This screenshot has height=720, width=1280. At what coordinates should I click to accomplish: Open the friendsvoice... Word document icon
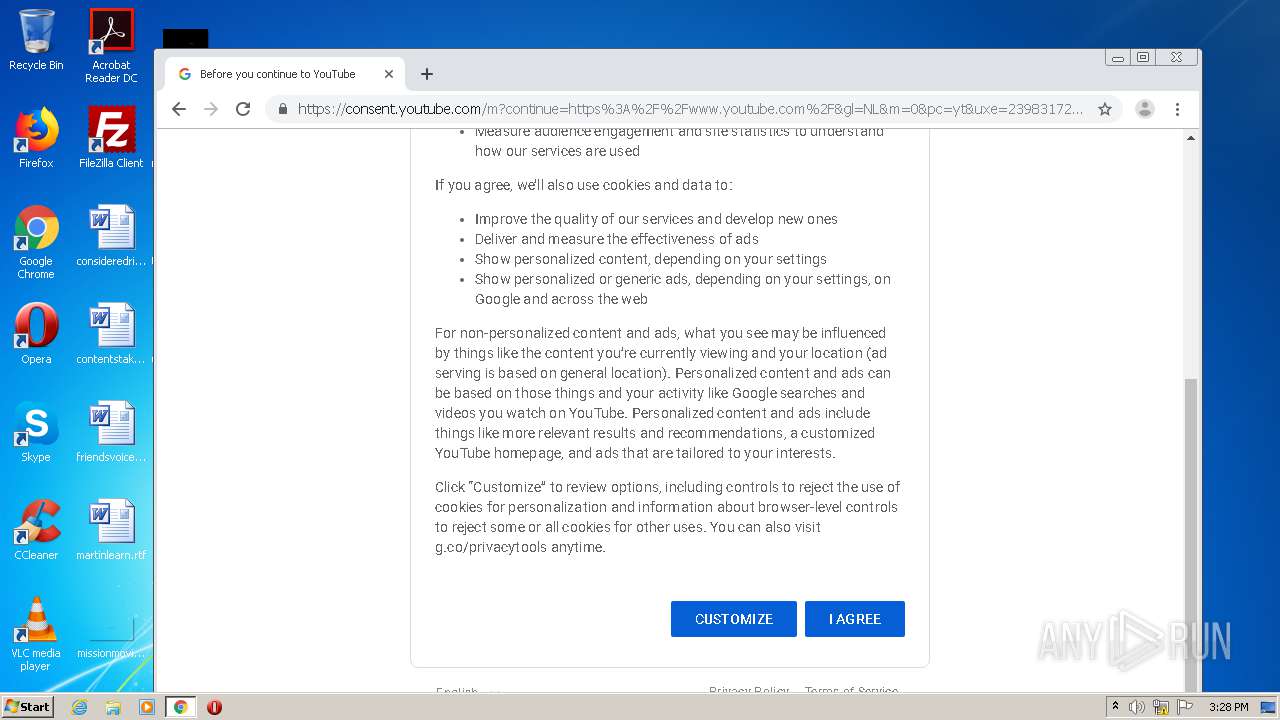click(111, 433)
